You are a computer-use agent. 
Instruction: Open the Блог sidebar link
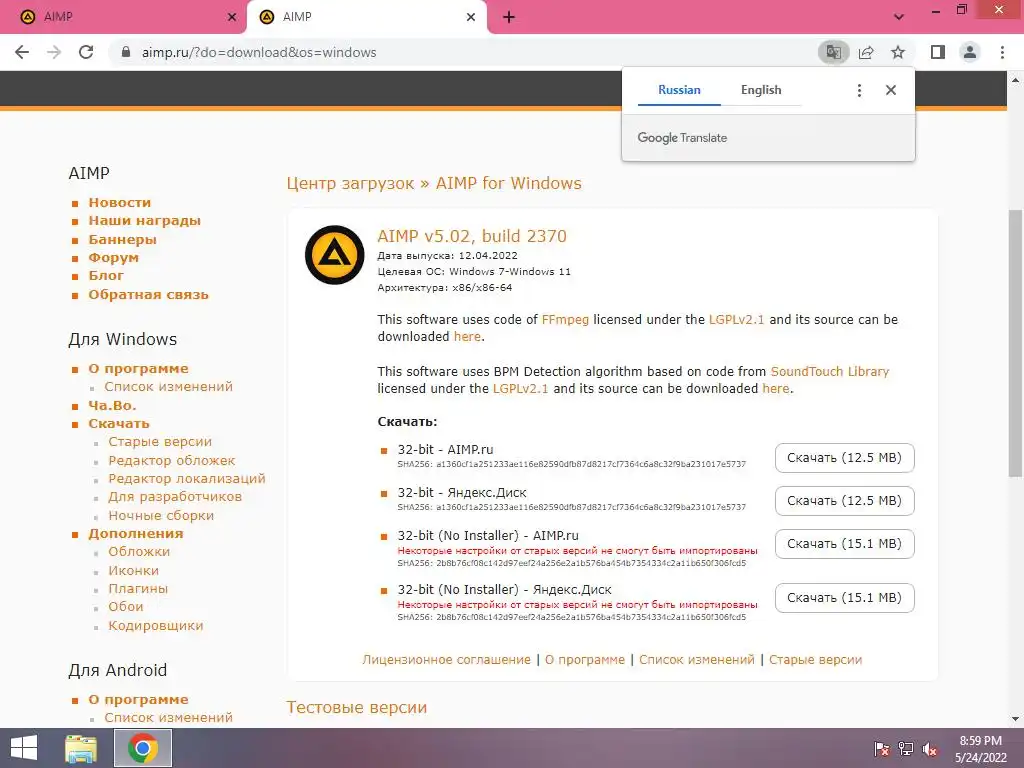pyautogui.click(x=106, y=276)
